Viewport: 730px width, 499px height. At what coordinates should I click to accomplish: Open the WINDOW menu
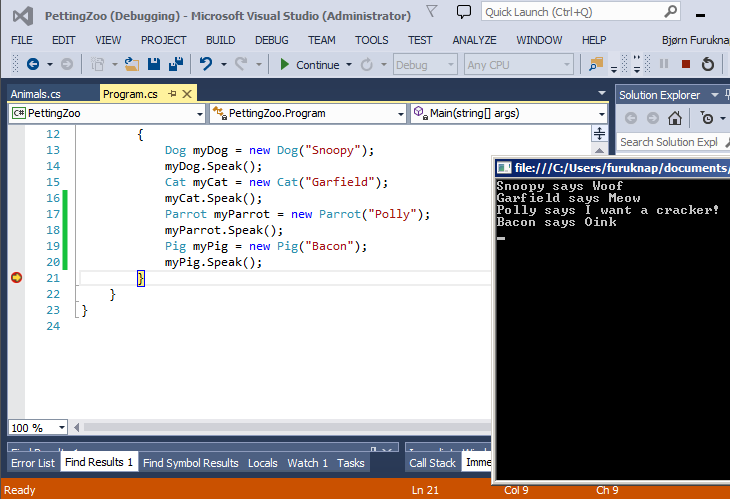click(x=539, y=40)
